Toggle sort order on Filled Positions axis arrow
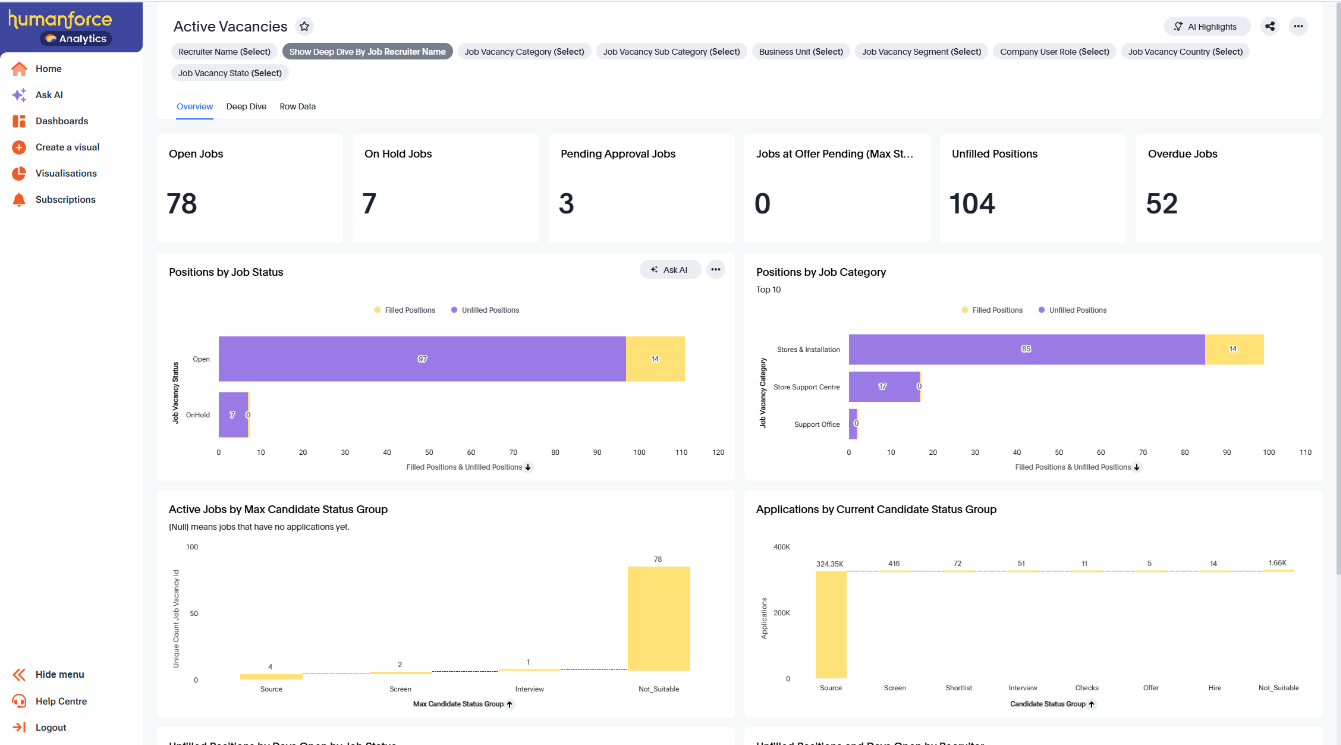Screen dimensions: 1341x745 [527, 467]
